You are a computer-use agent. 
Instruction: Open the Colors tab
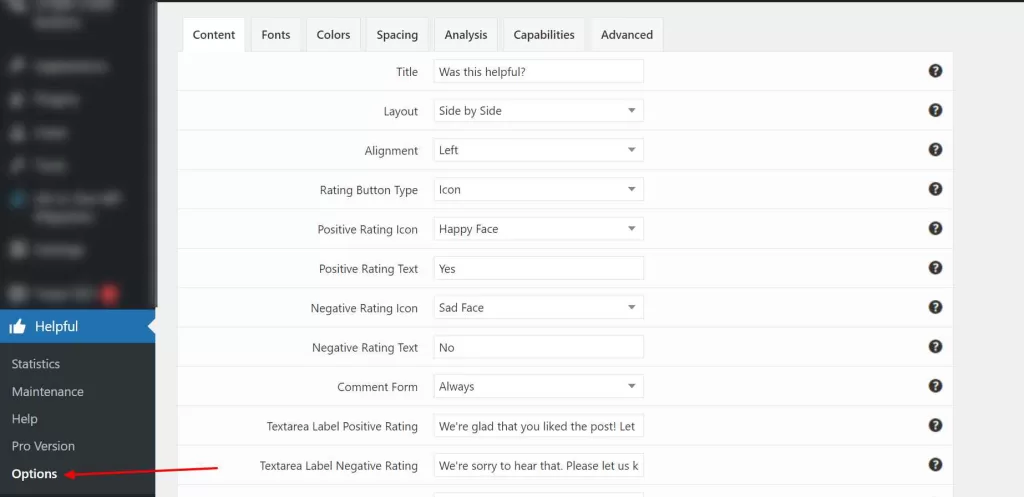[x=333, y=35]
